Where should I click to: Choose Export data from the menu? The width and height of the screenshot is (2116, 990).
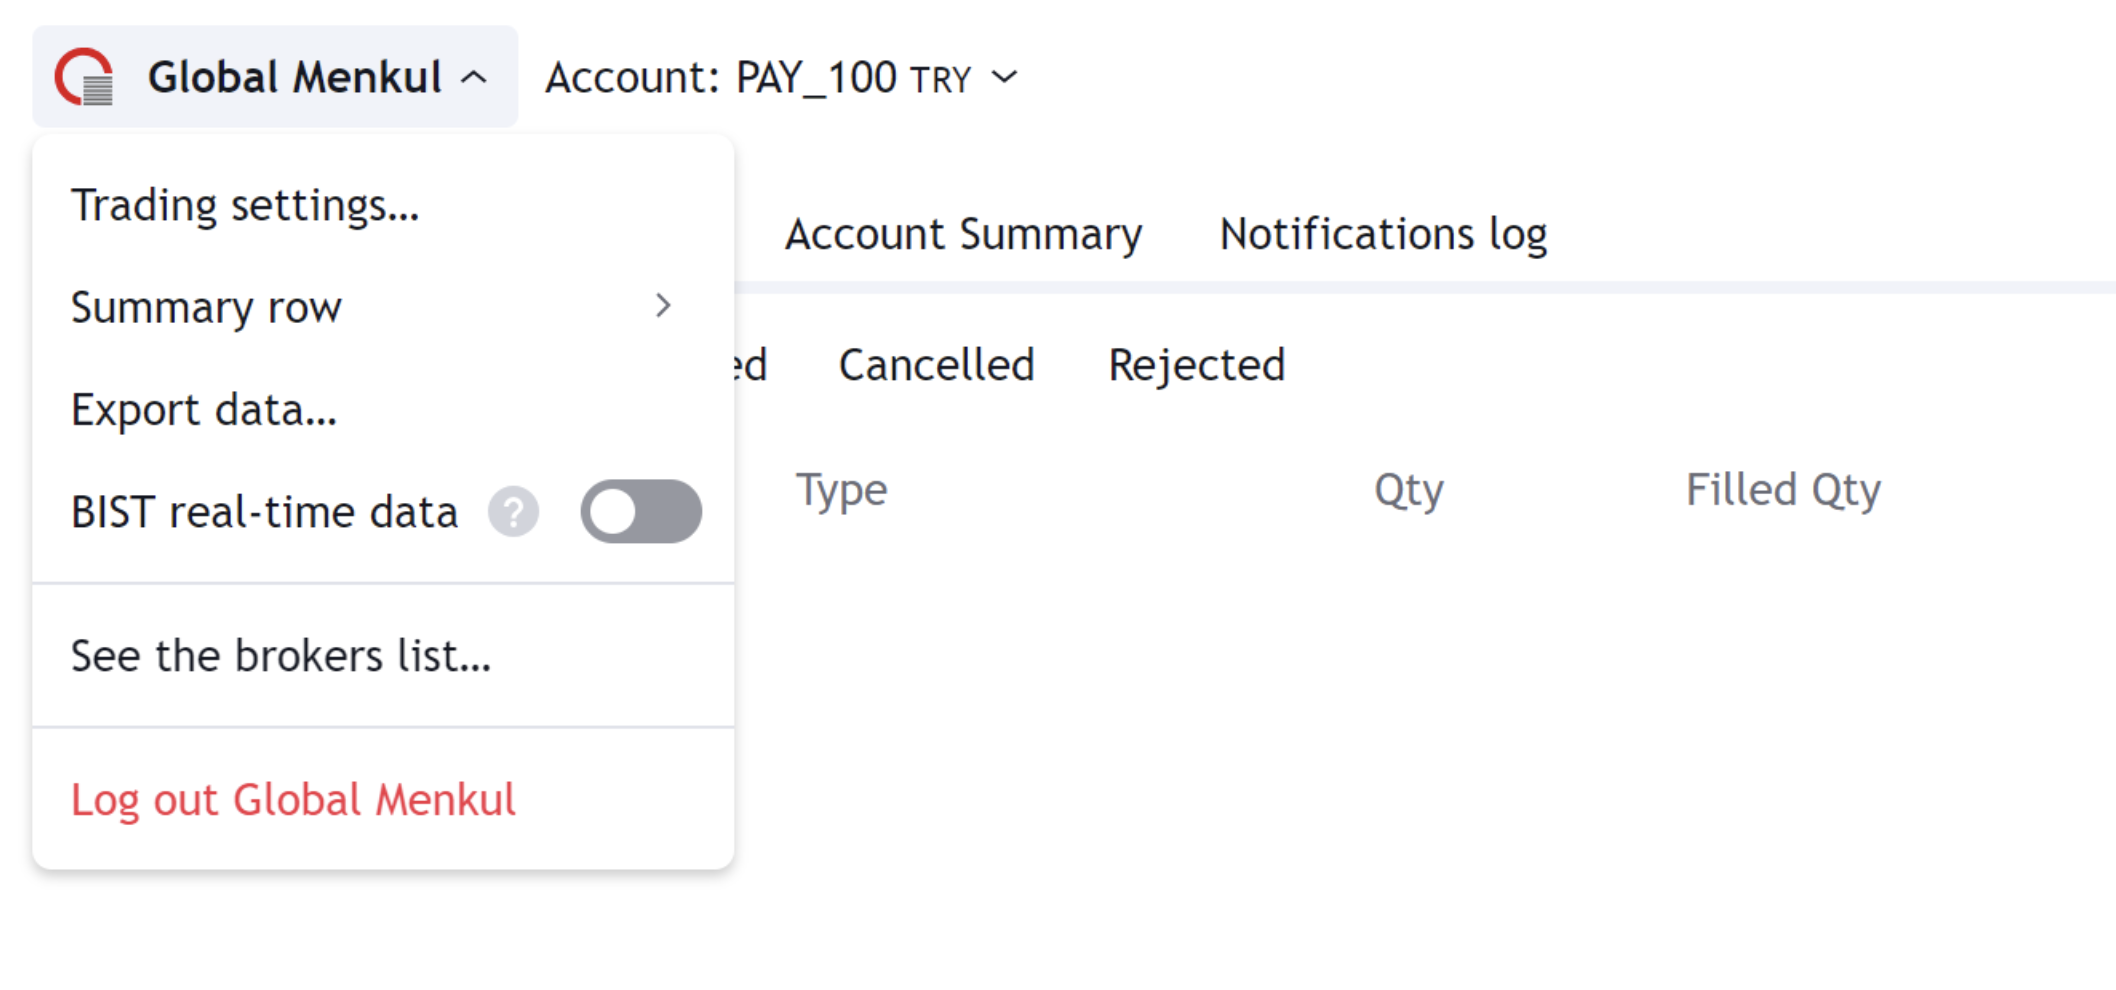click(x=204, y=410)
